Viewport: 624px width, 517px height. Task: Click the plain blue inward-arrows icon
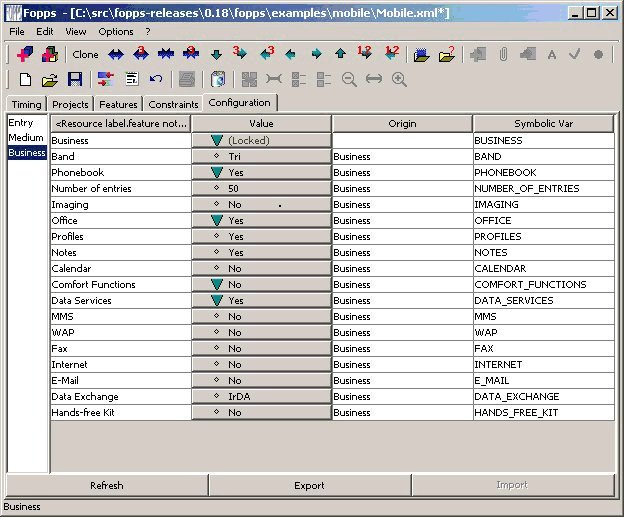click(x=166, y=53)
